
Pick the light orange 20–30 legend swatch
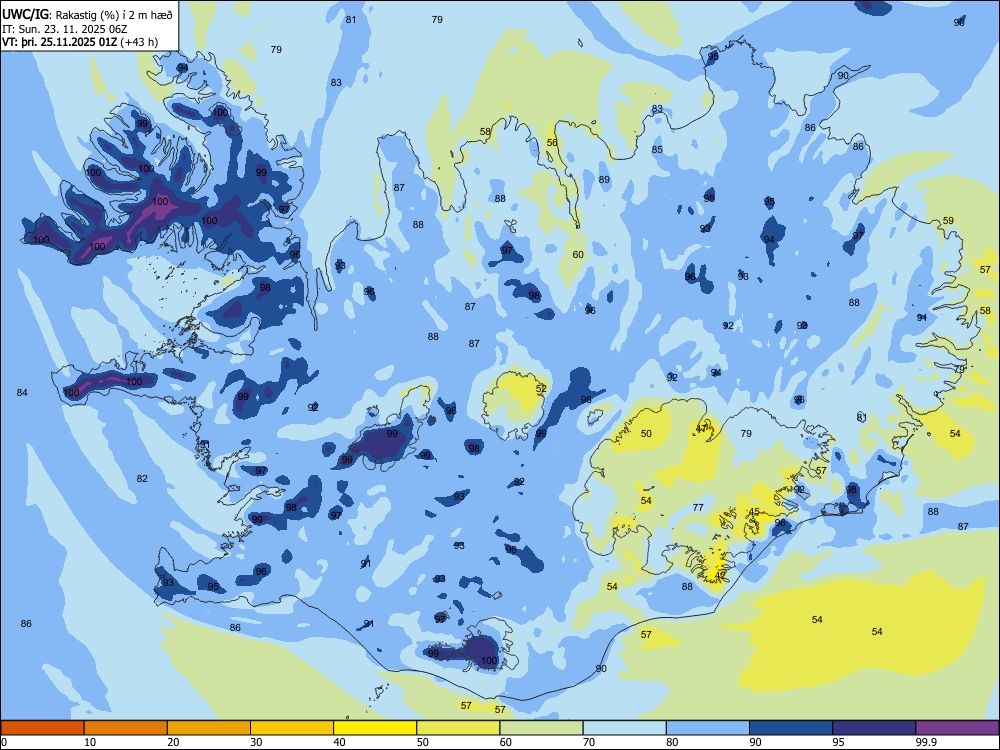click(209, 728)
